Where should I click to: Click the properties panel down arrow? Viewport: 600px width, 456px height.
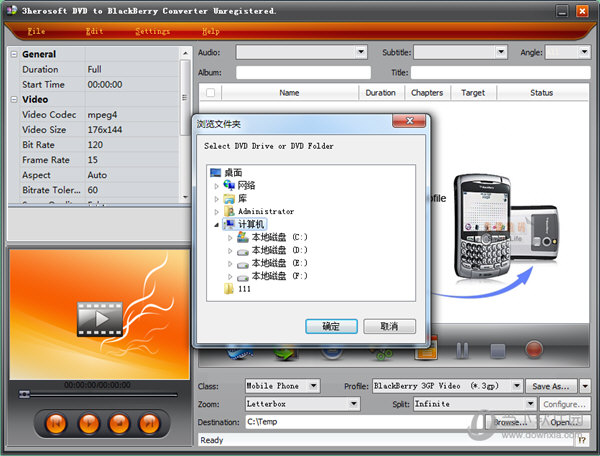(185, 197)
